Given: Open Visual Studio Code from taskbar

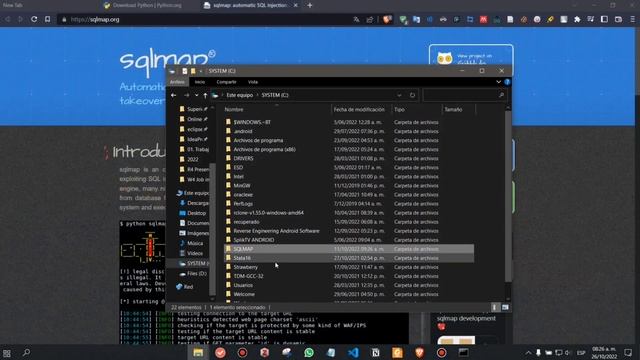Looking at the screenshot, I should pos(353,352).
